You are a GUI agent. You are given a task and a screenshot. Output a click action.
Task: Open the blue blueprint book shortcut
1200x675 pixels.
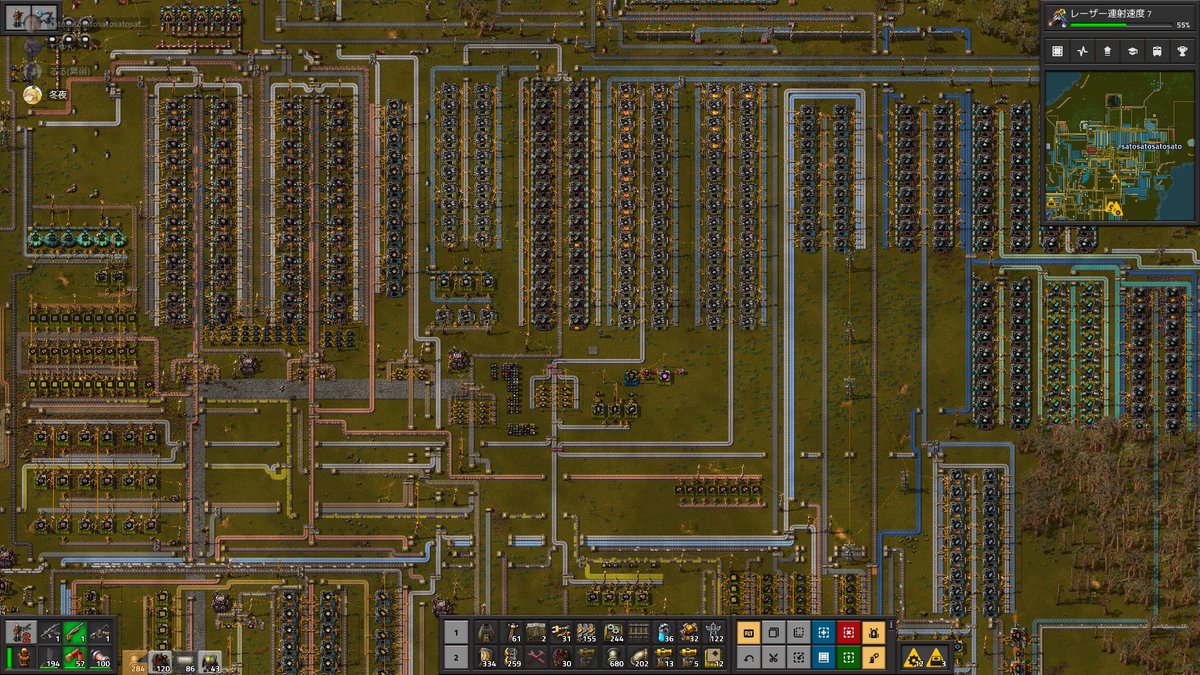click(824, 657)
